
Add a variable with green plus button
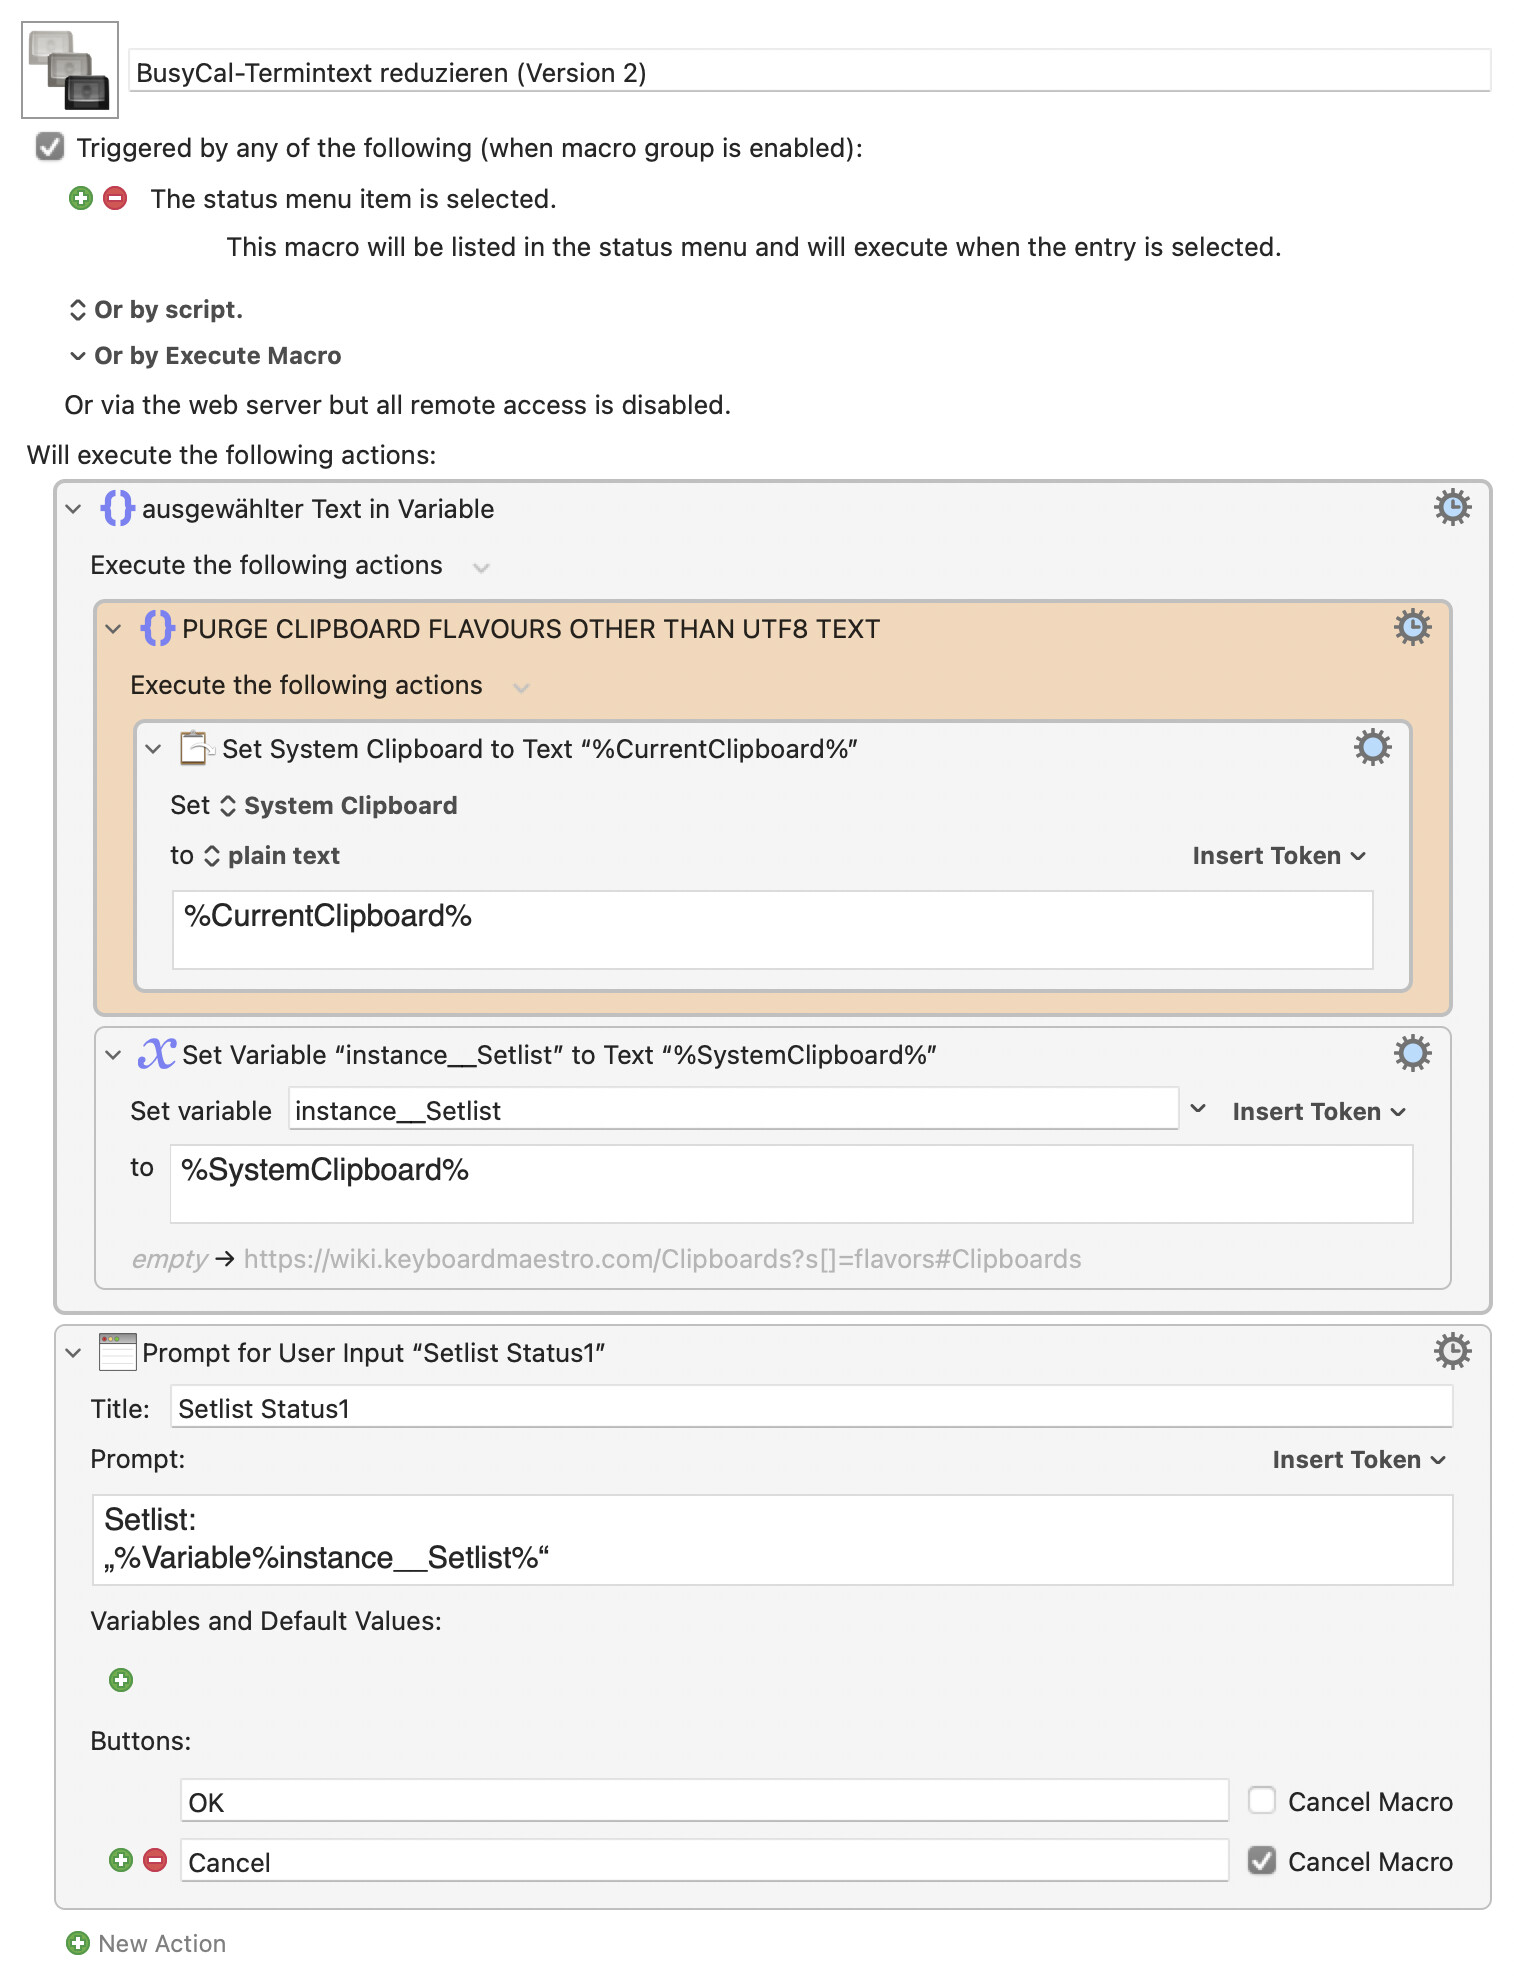(121, 1680)
